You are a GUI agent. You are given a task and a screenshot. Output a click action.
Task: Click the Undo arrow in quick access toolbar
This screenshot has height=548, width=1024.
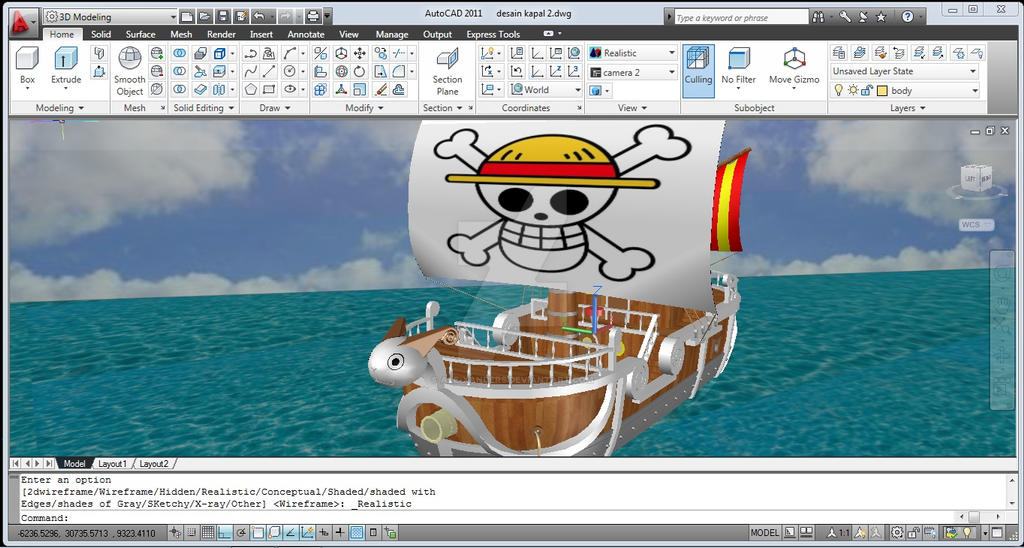tap(259, 17)
